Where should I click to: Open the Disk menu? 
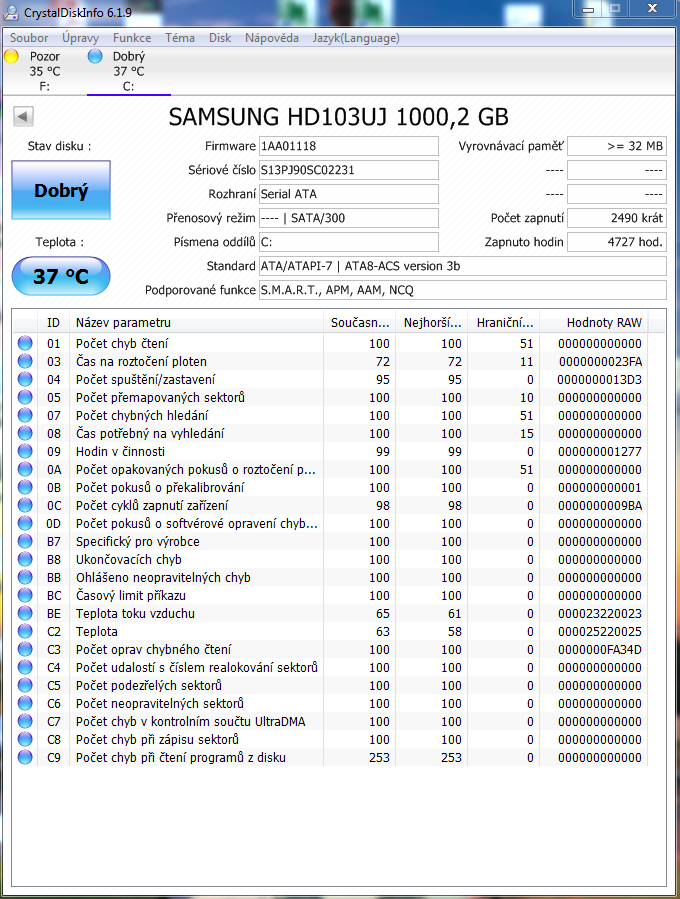pos(220,38)
